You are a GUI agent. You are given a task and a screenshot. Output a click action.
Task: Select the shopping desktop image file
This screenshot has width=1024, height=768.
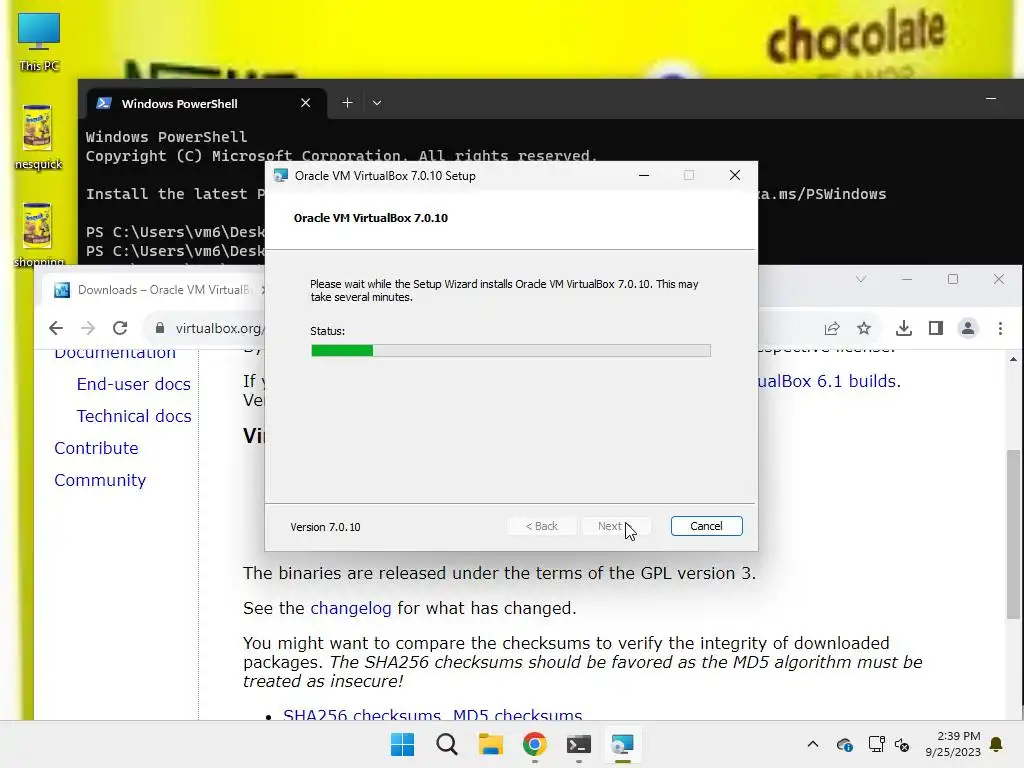click(38, 234)
